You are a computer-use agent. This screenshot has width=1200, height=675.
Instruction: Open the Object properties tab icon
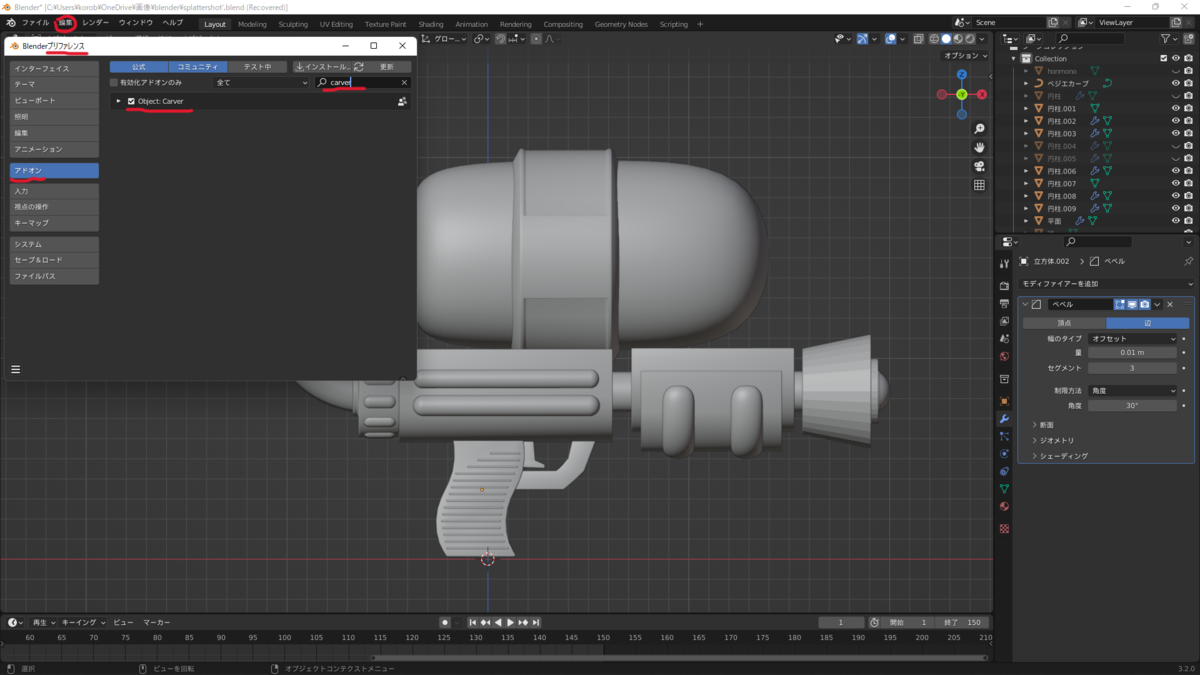point(1004,401)
